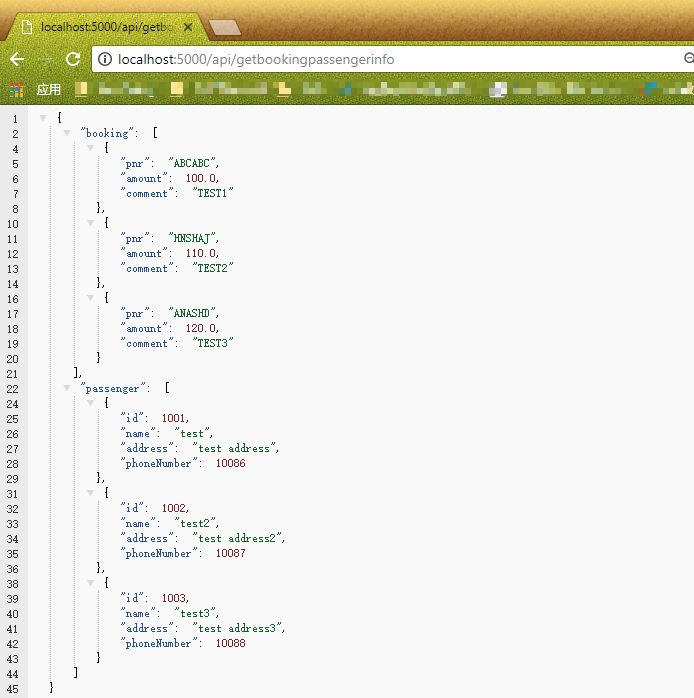Click the phoneNumber value 10086
Screen dimensions: 694x698
pyautogui.click(x=230, y=463)
